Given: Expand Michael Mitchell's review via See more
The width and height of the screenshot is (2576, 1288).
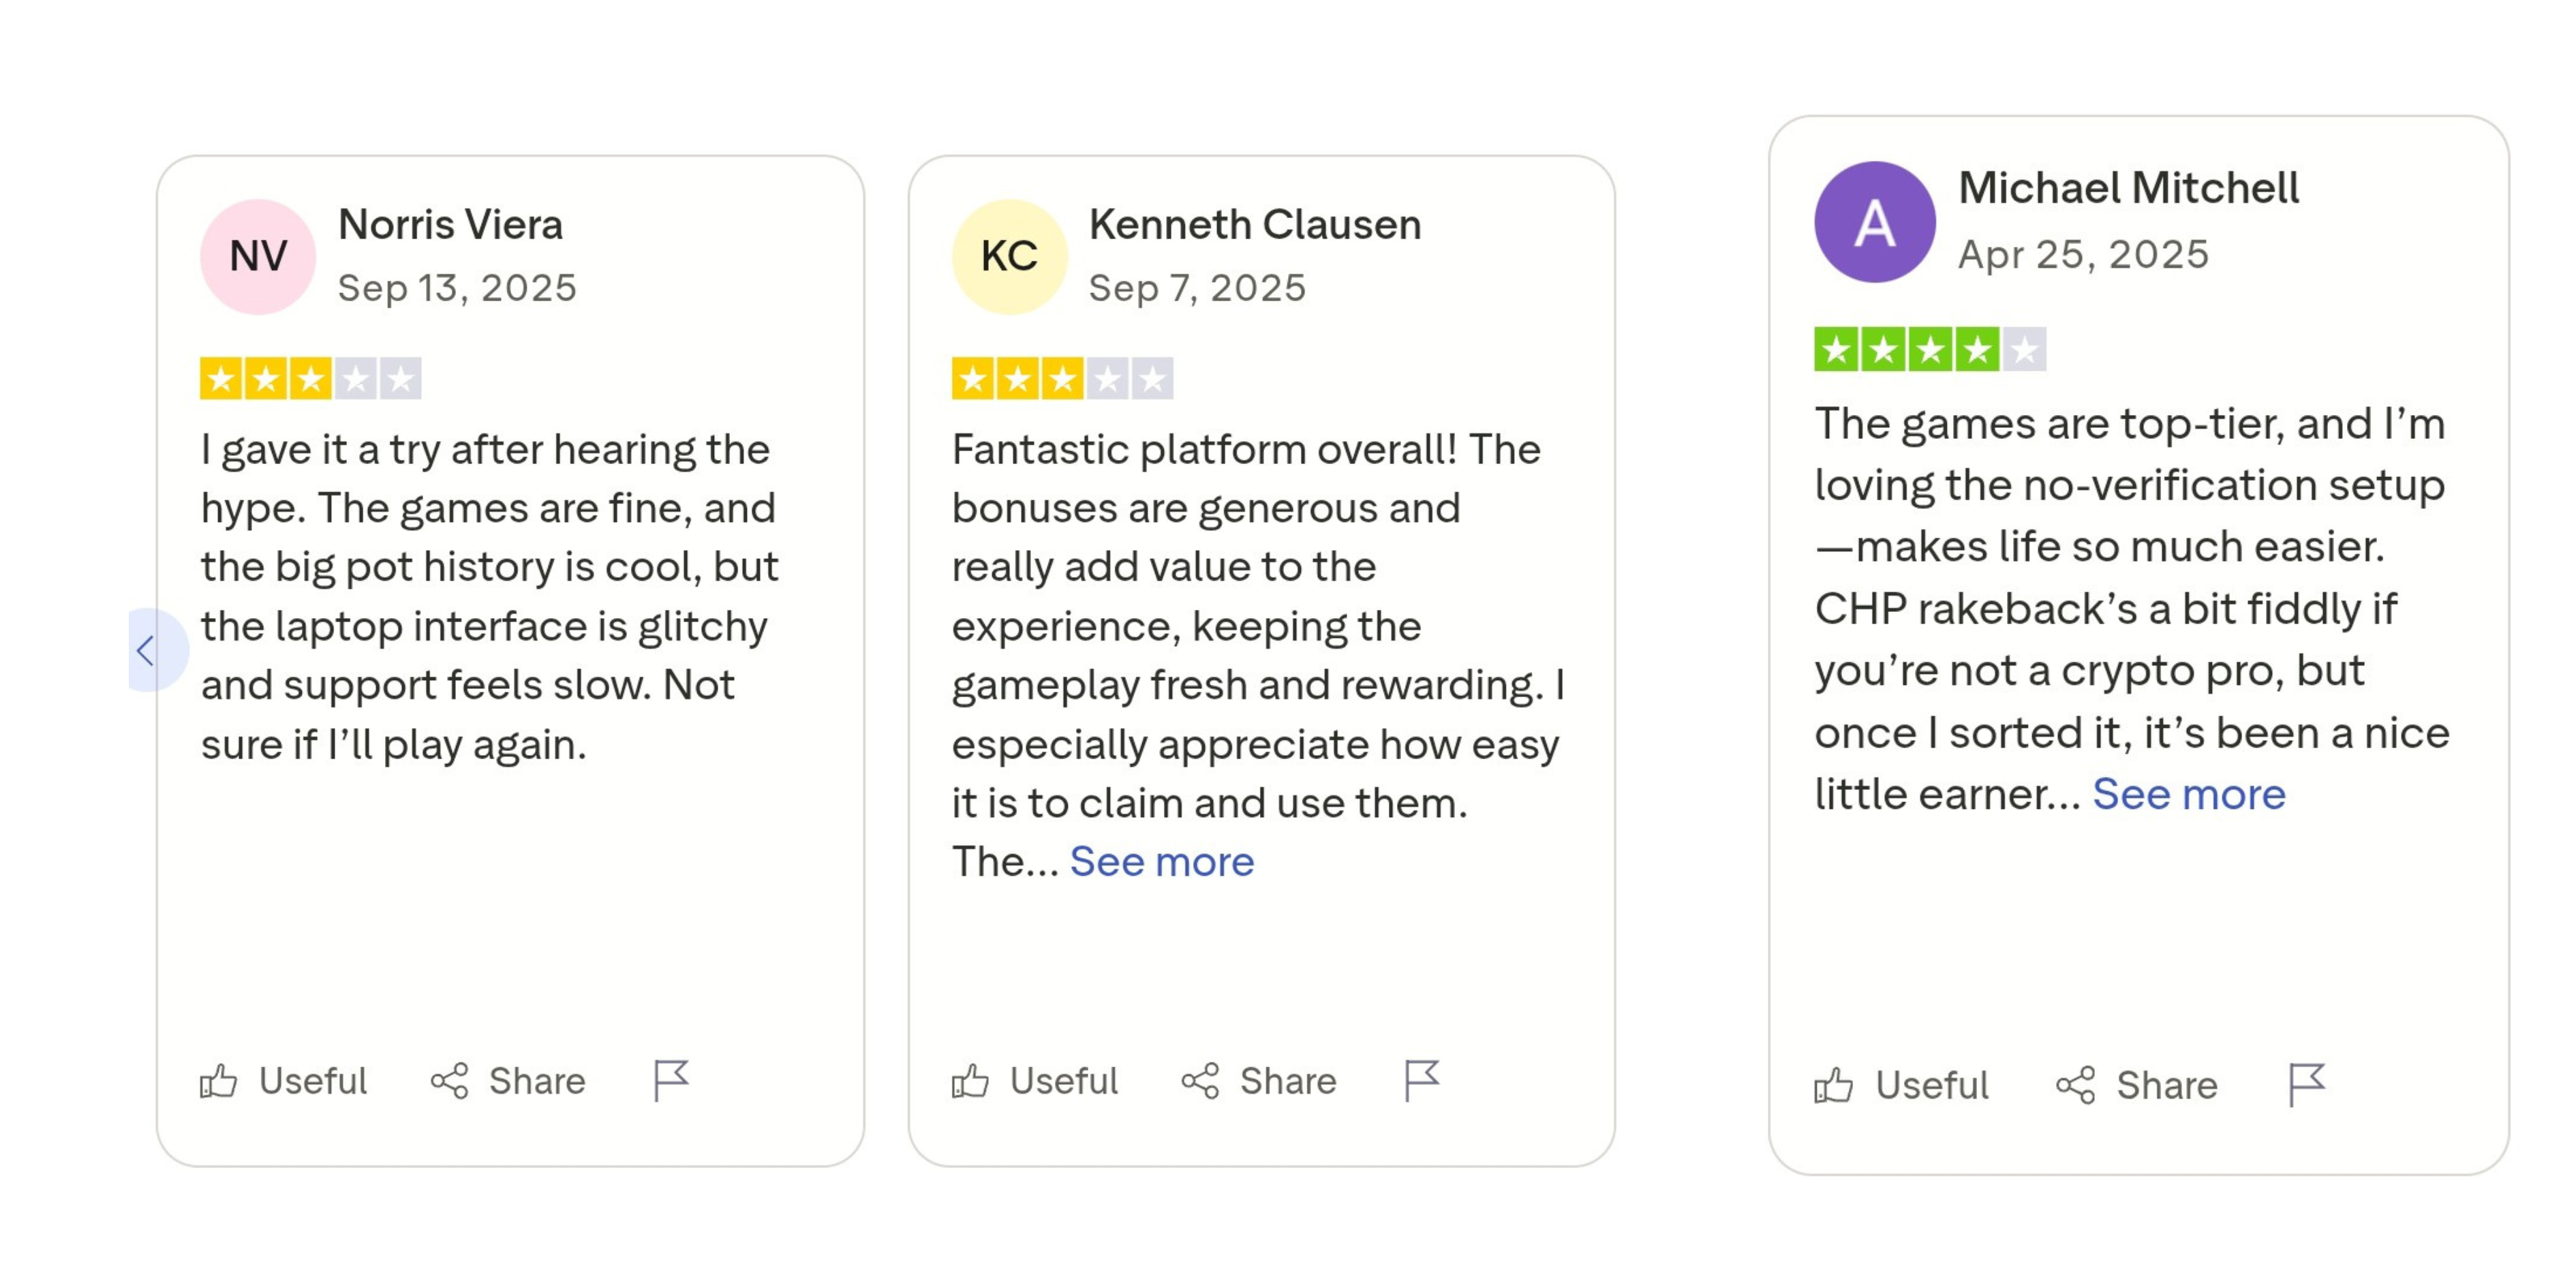Looking at the screenshot, I should coord(2188,795).
